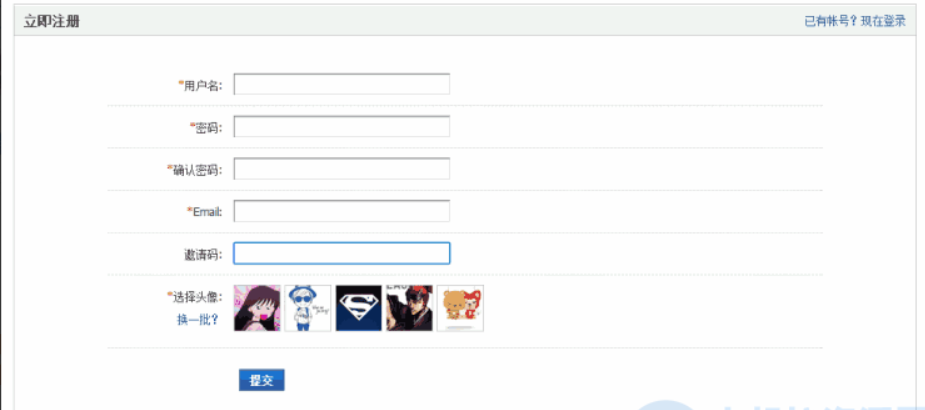Click the 提交 submit button
Viewport: 925px width, 410px height.
click(x=262, y=381)
